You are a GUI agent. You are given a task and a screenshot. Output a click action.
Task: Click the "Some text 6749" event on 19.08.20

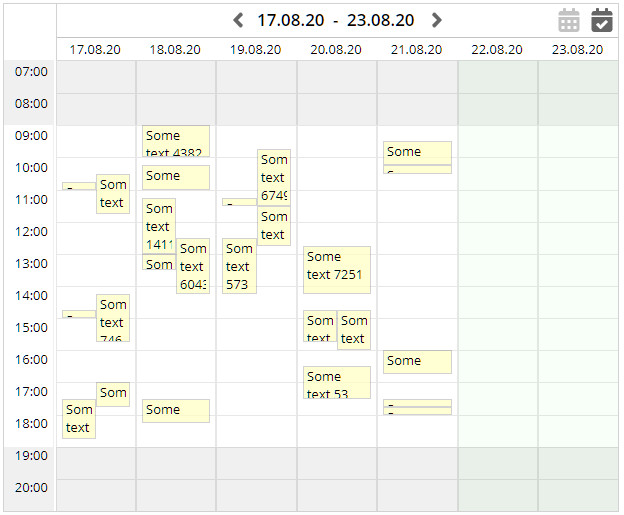click(274, 177)
